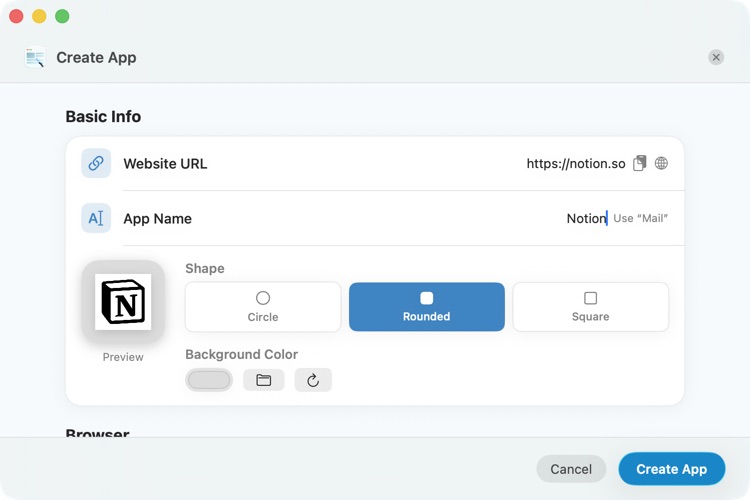Select the Circle shape option
The width and height of the screenshot is (750, 500).
263,307
